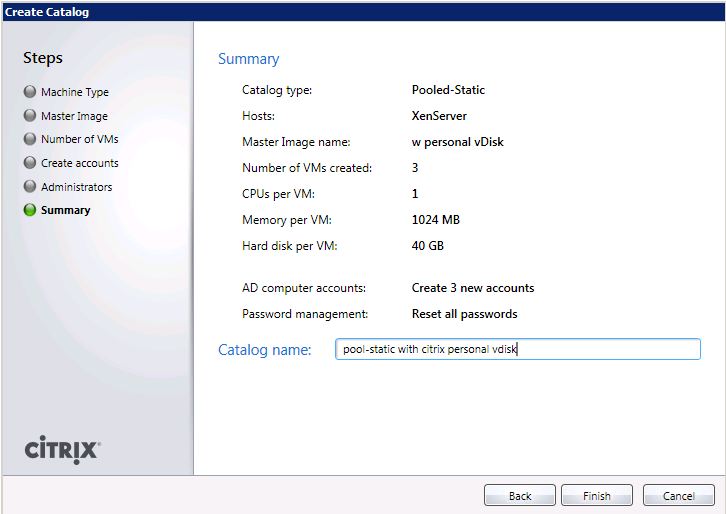
Task: Click the Finish button
Action: [596, 495]
